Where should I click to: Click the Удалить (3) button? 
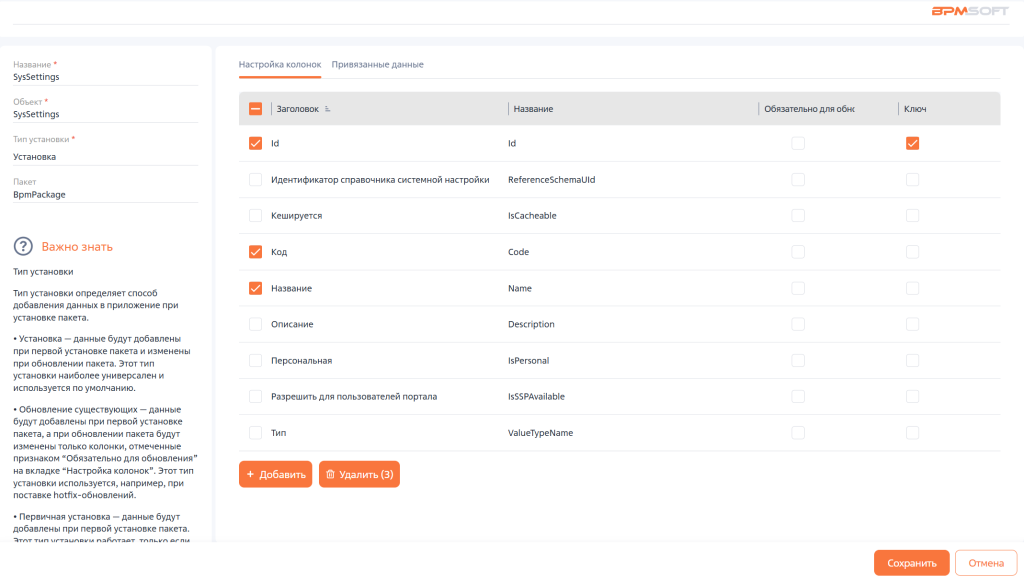359,475
